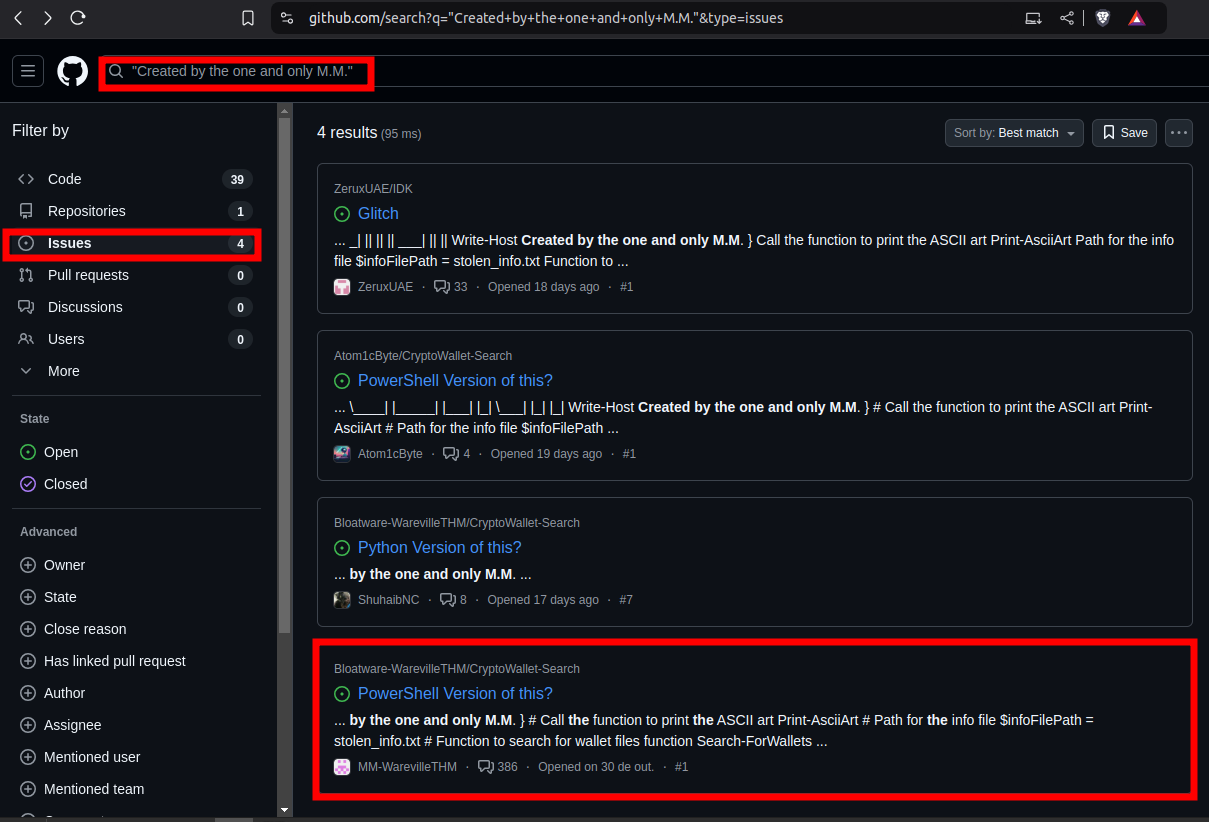Add Assignee advanced filter
Viewport: 1209px width, 822px height.
[61, 725]
